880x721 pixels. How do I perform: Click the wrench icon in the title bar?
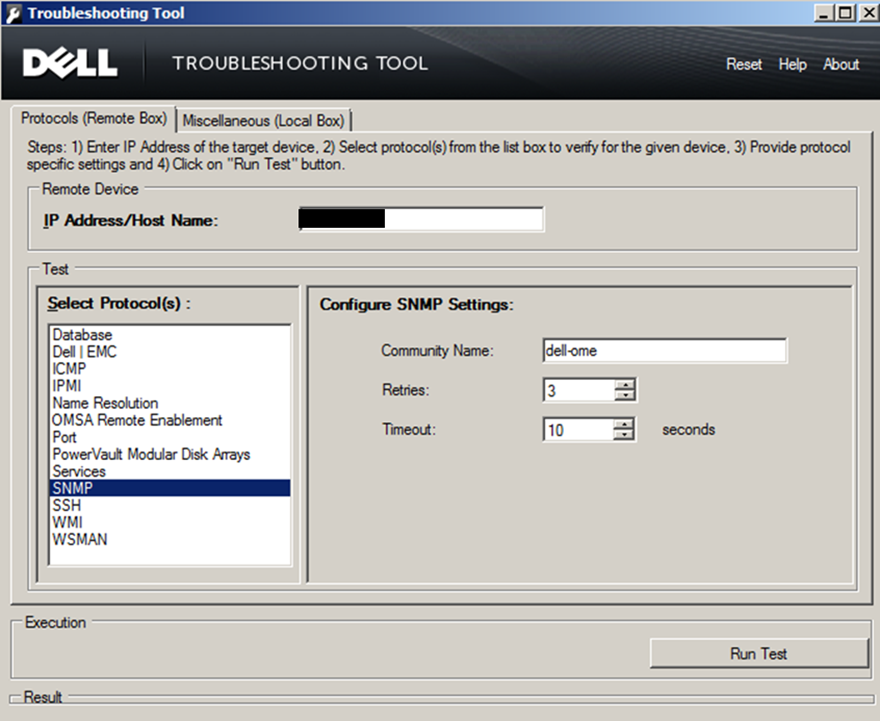click(11, 12)
